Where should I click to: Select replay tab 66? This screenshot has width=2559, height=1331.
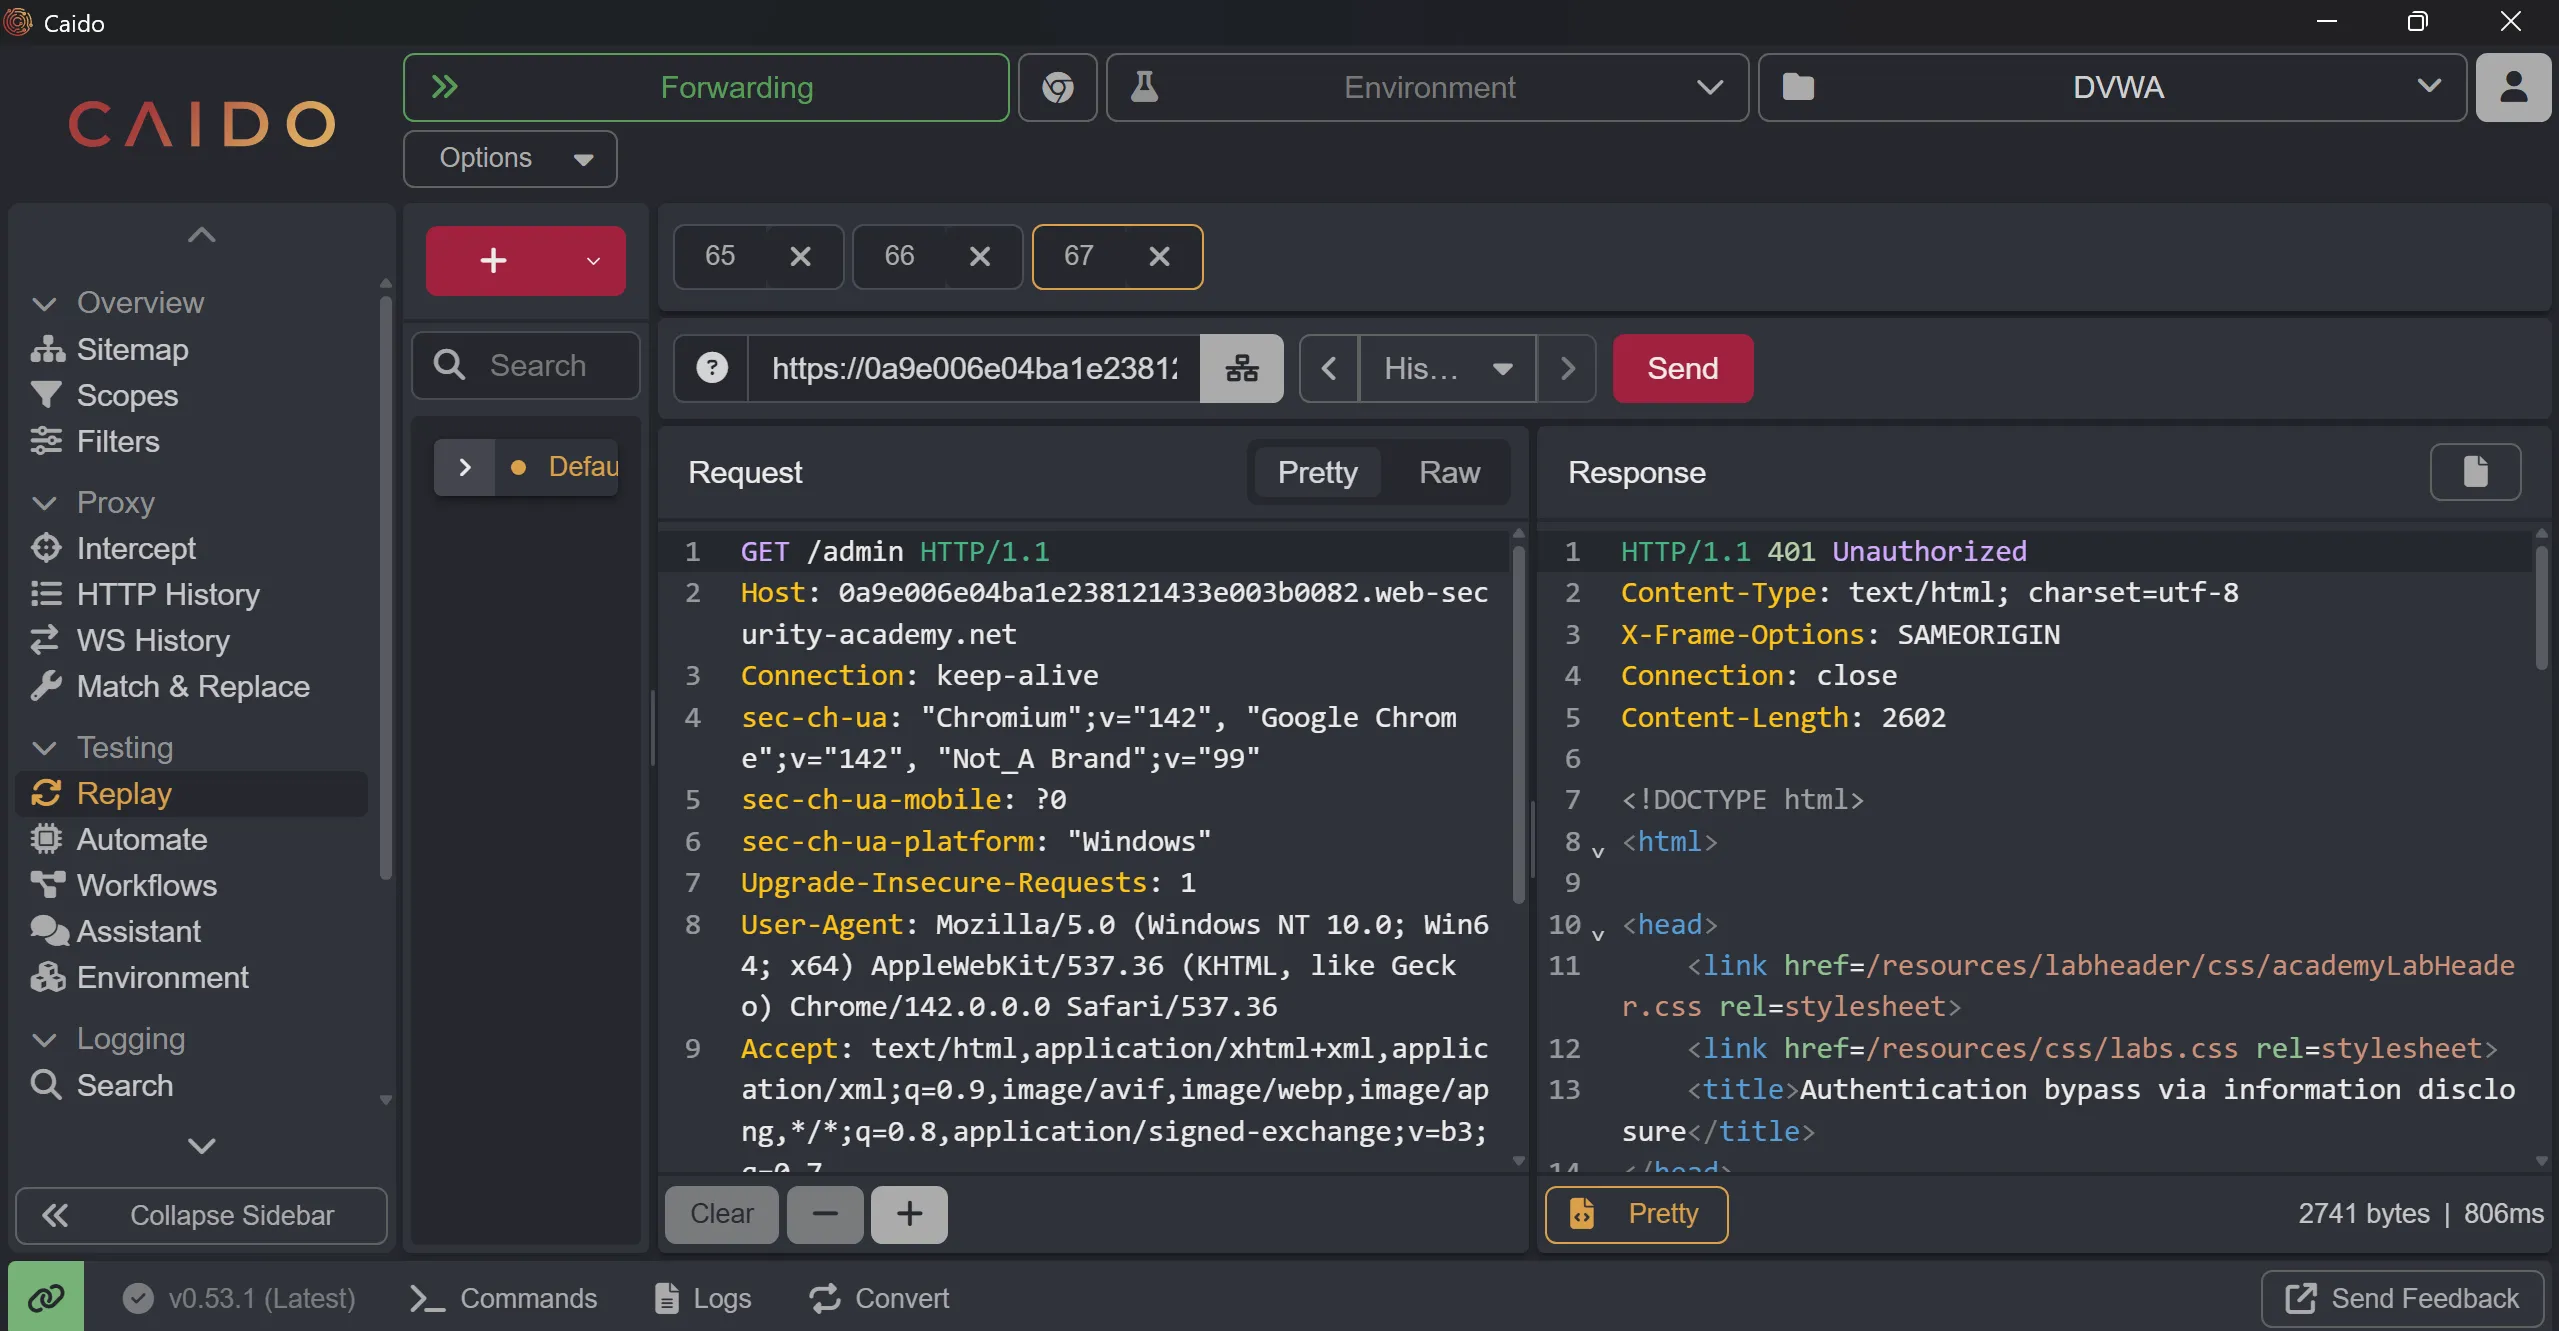[899, 256]
